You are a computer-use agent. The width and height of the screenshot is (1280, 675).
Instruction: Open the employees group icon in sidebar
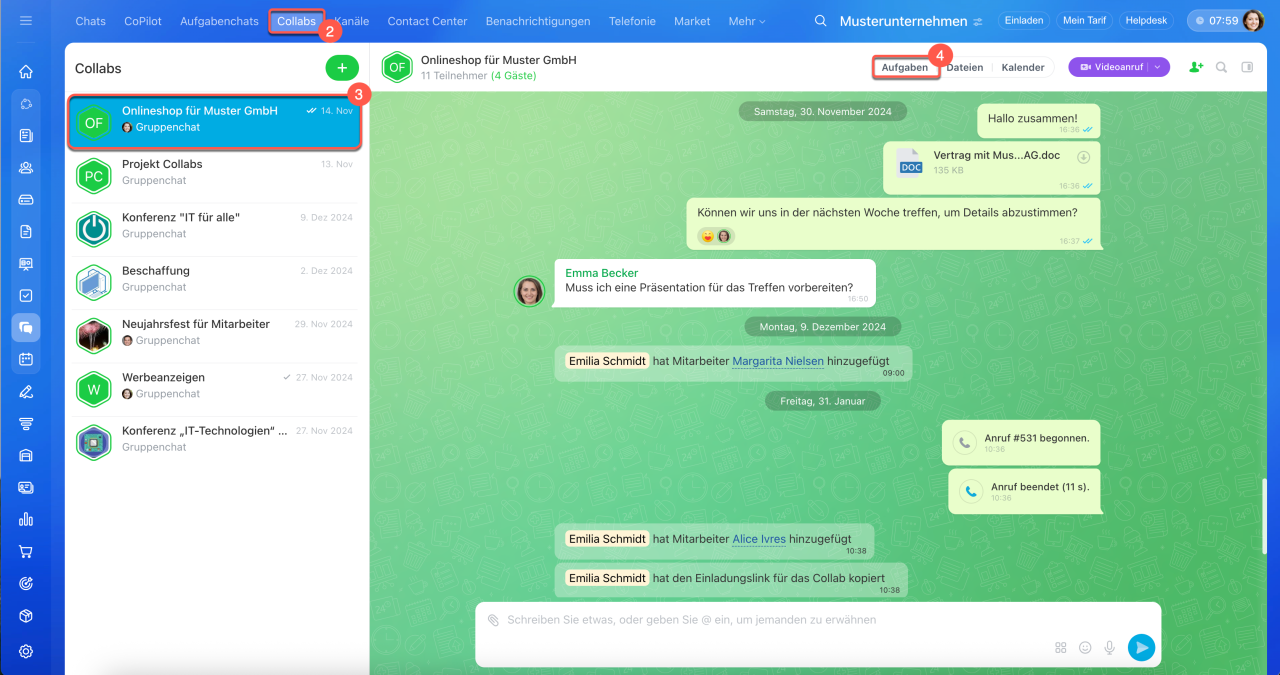(x=26, y=168)
